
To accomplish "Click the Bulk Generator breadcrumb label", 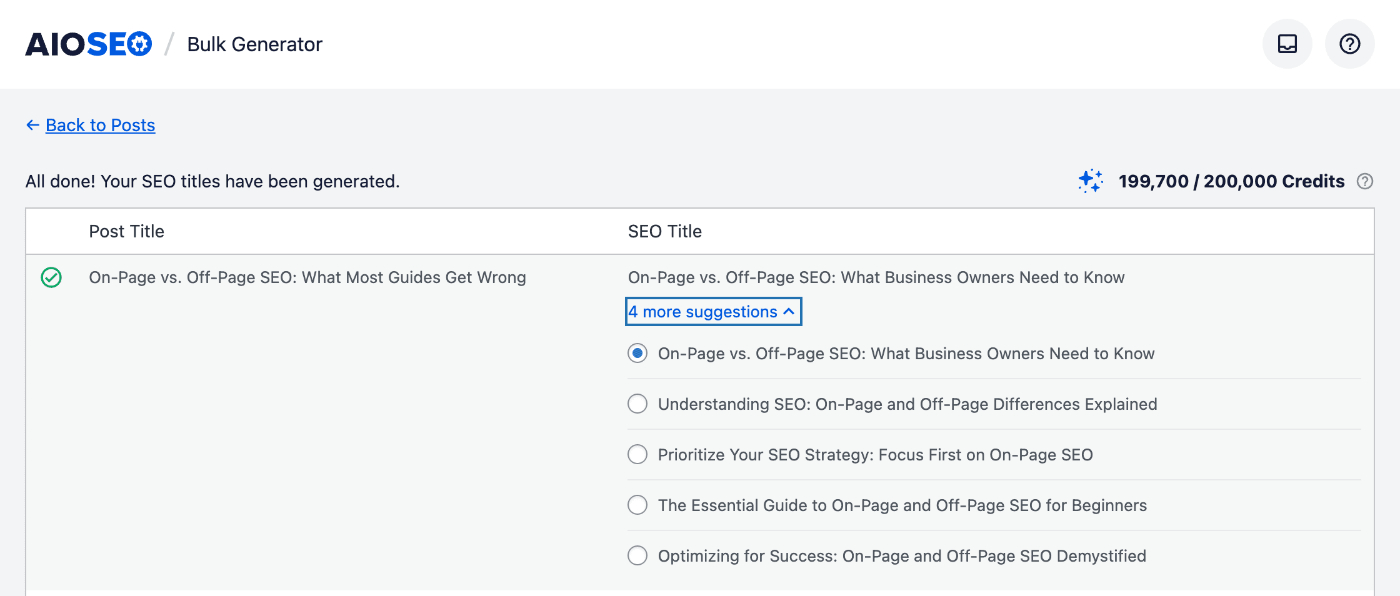I will pos(255,44).
